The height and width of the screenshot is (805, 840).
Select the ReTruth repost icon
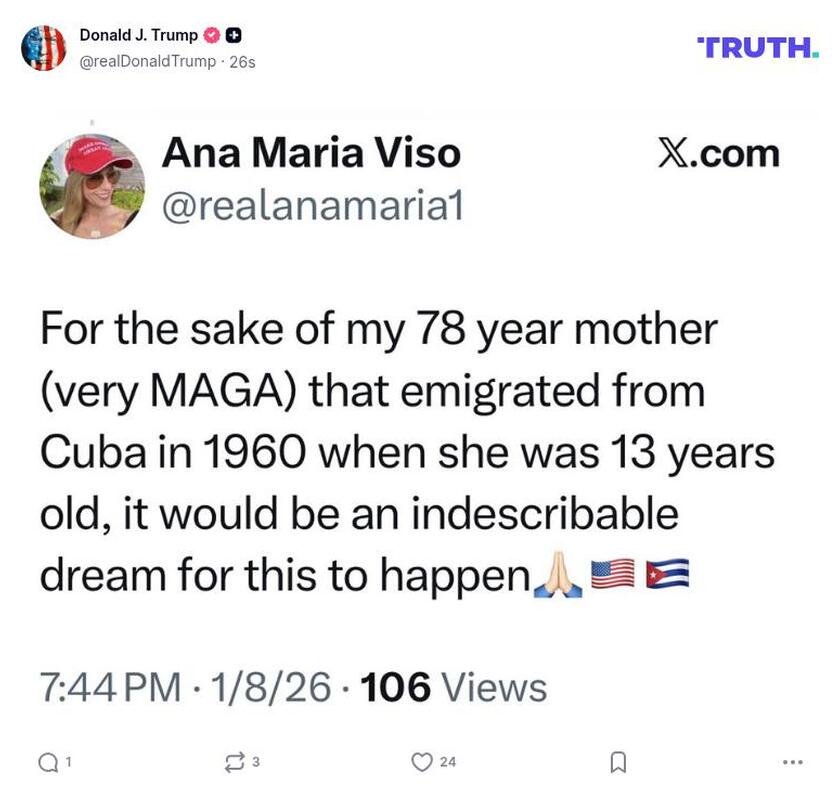[x=235, y=762]
